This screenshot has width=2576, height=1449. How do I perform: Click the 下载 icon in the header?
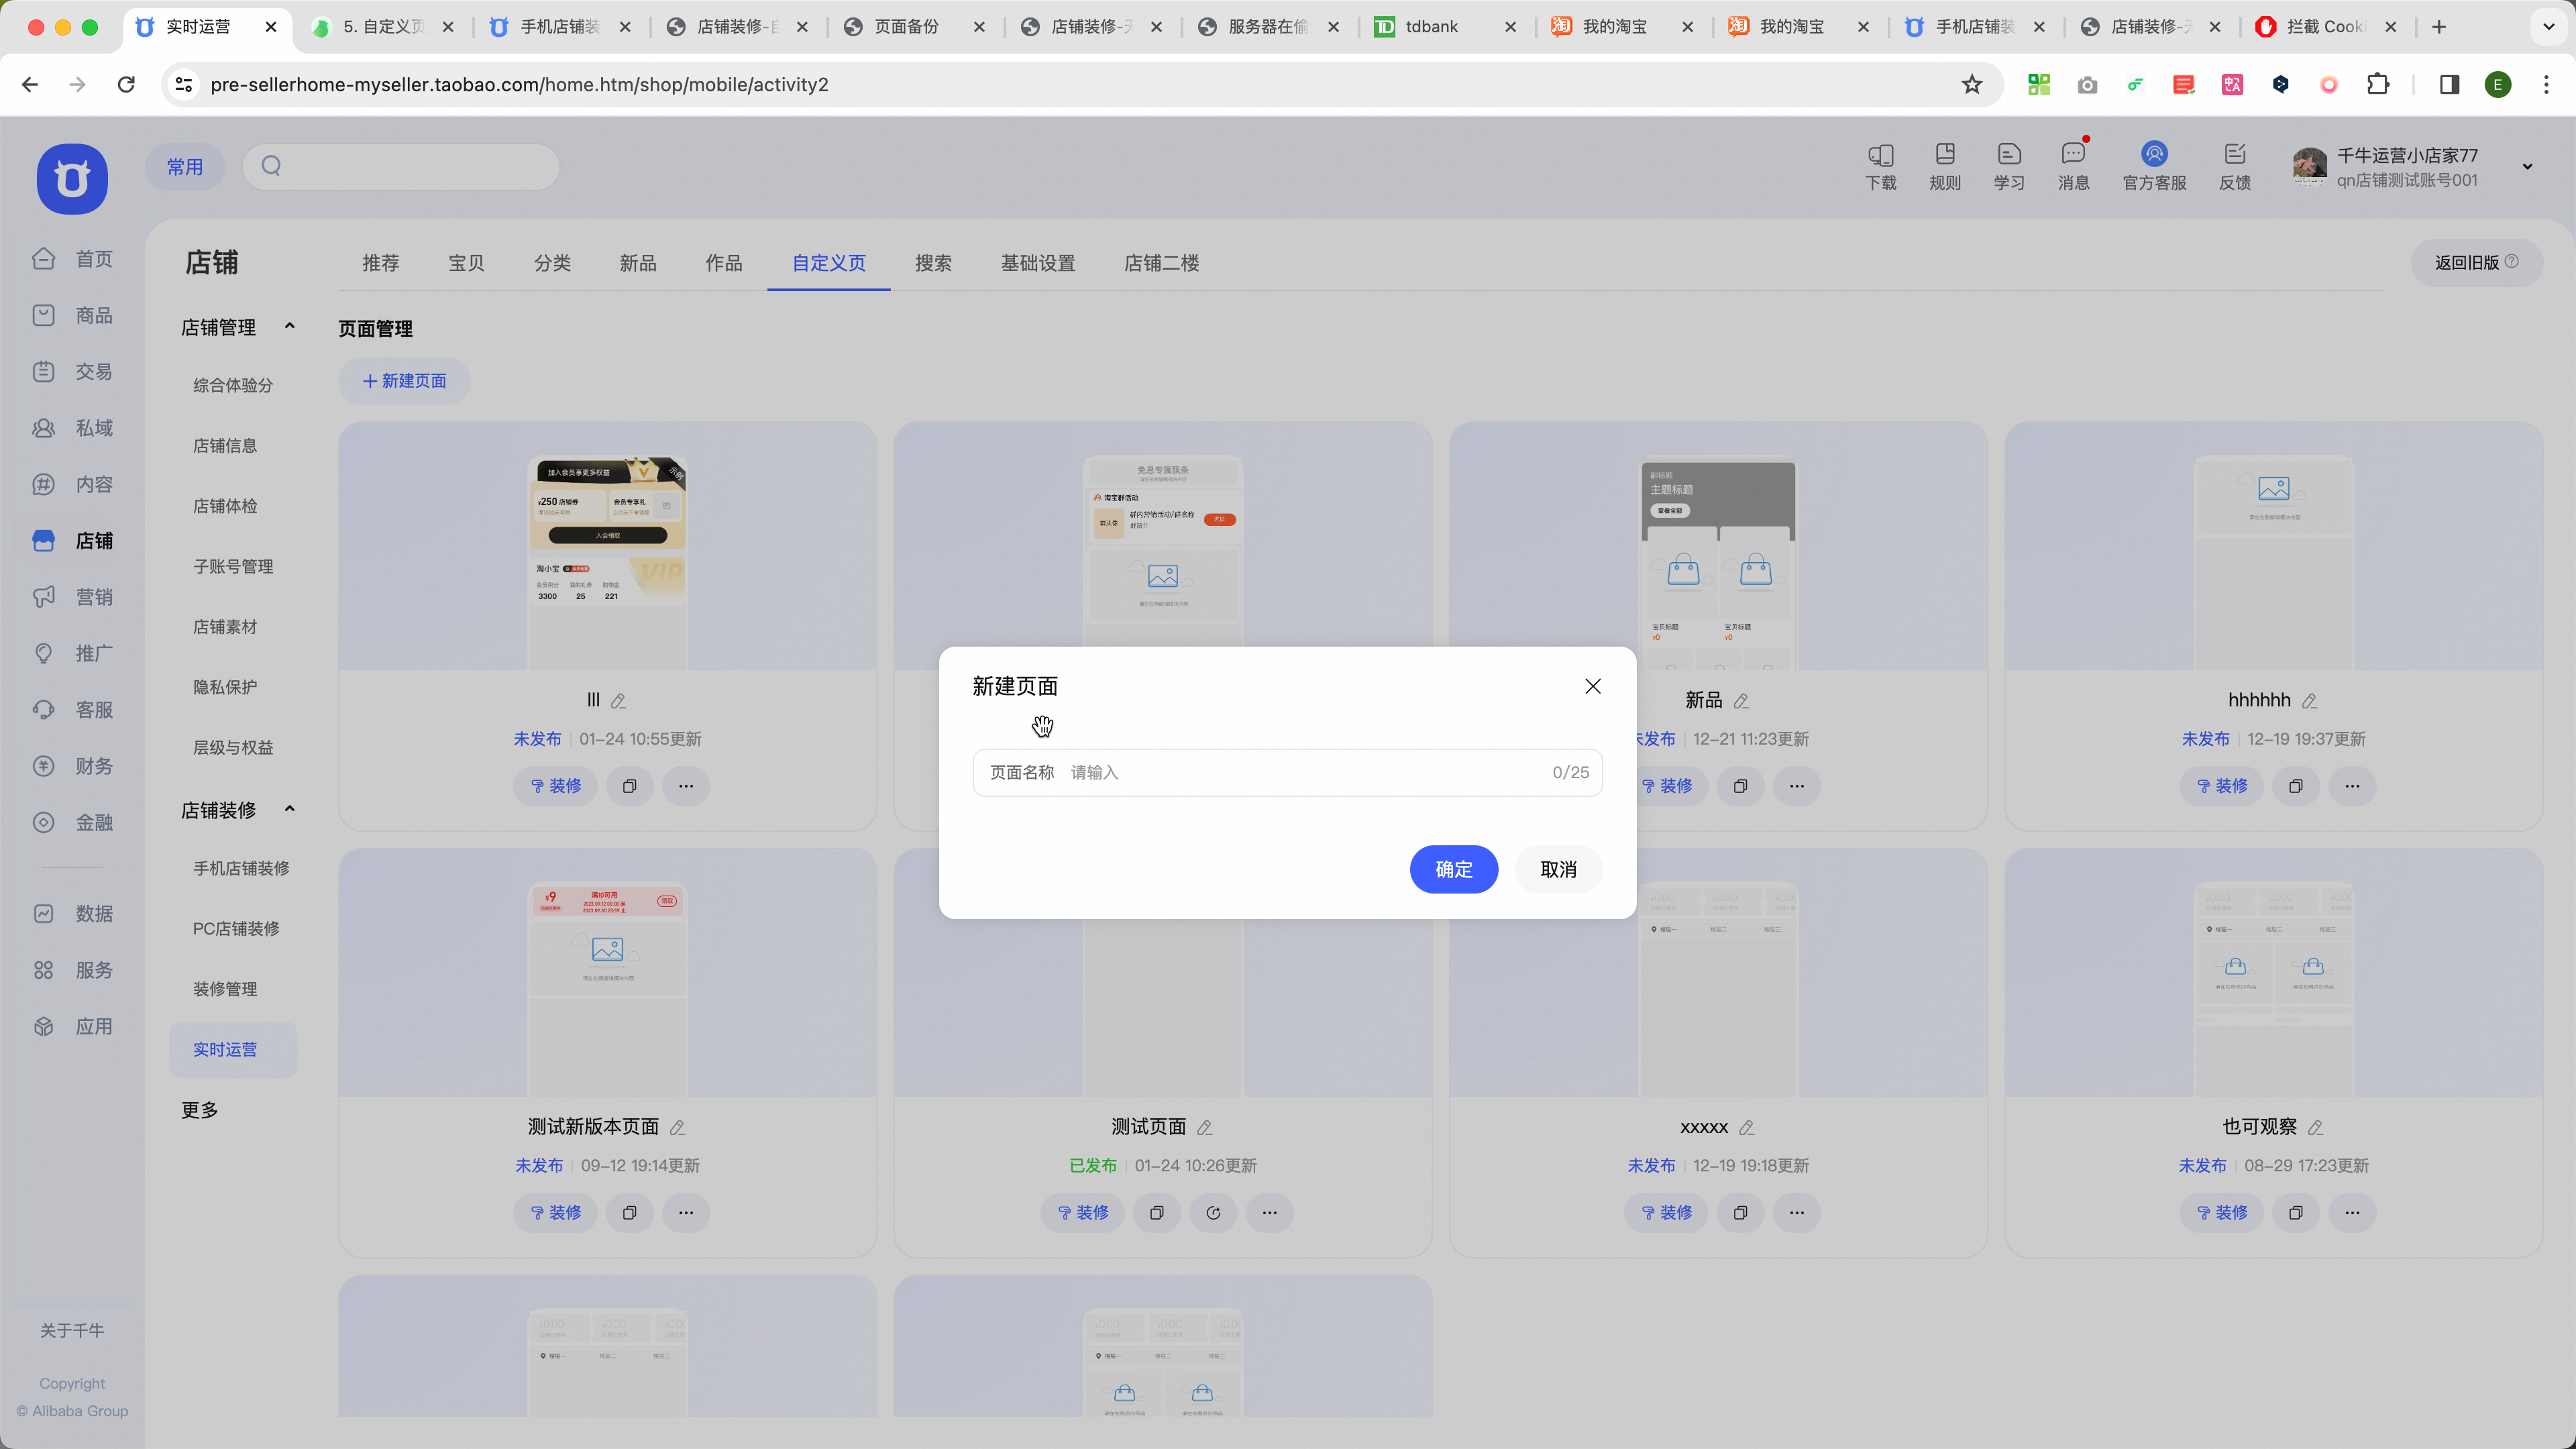1880,166
